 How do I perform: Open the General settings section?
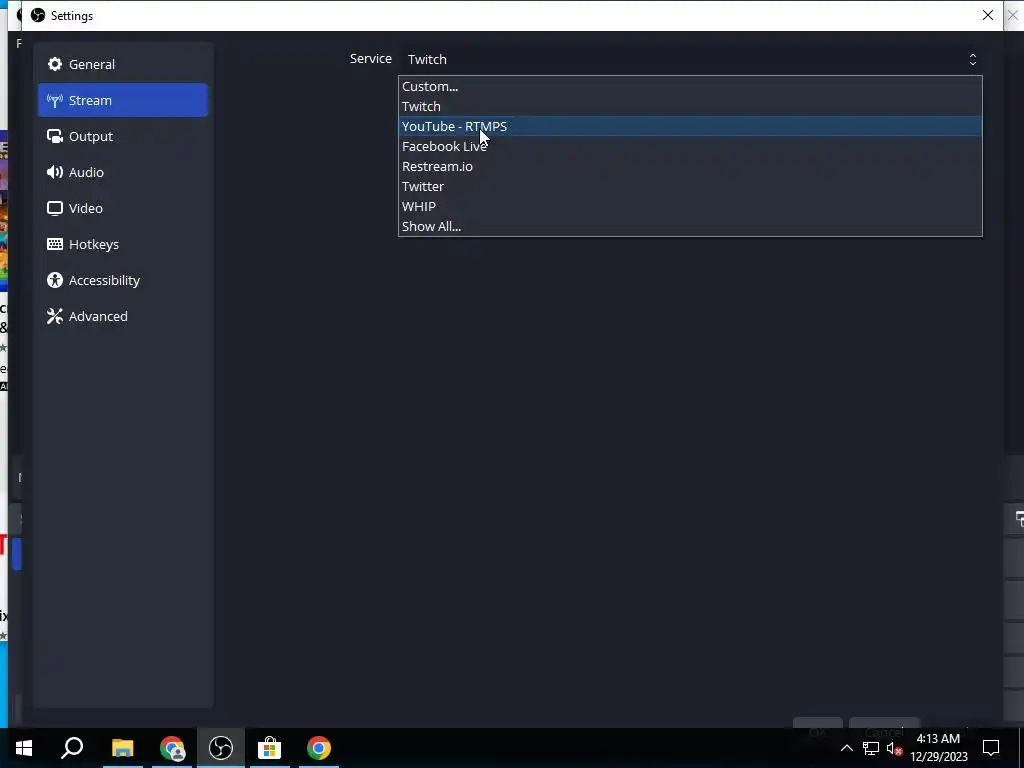click(123, 64)
